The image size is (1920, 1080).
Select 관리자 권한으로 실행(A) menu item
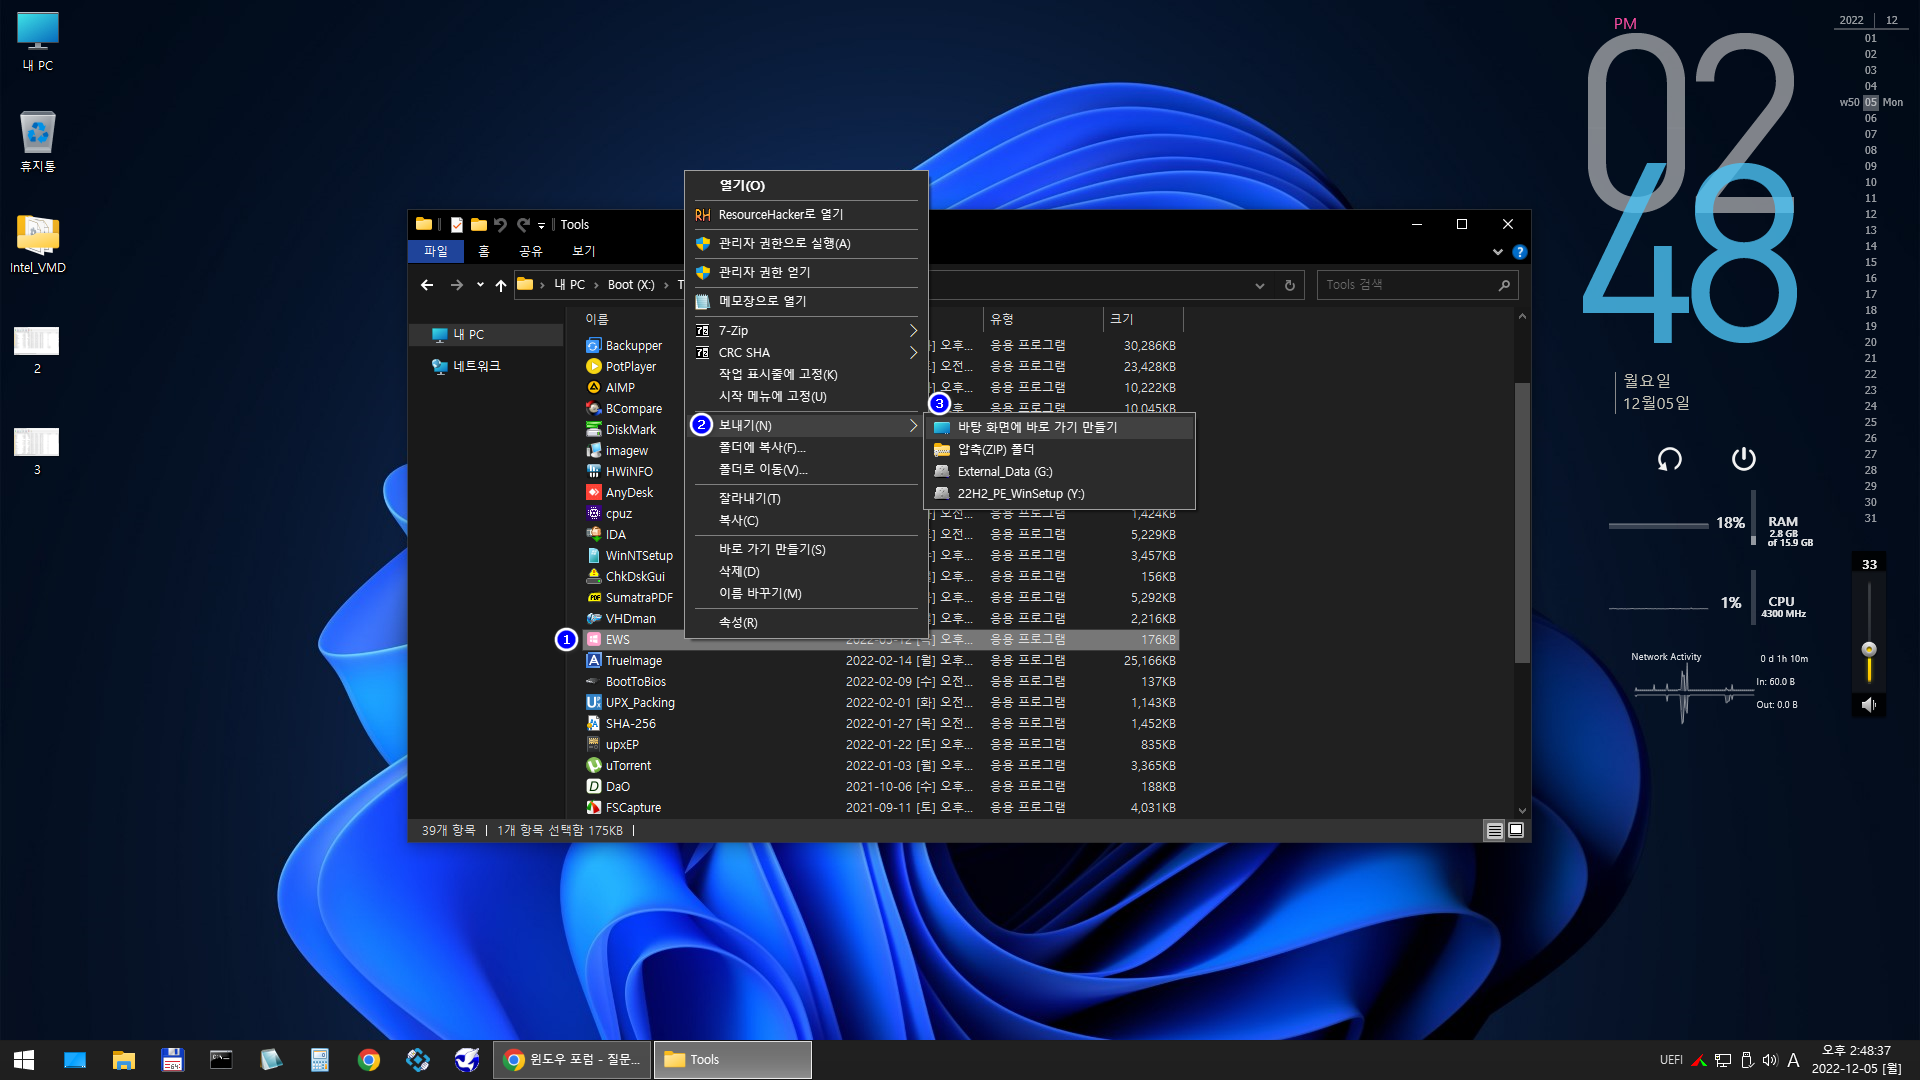pos(806,244)
